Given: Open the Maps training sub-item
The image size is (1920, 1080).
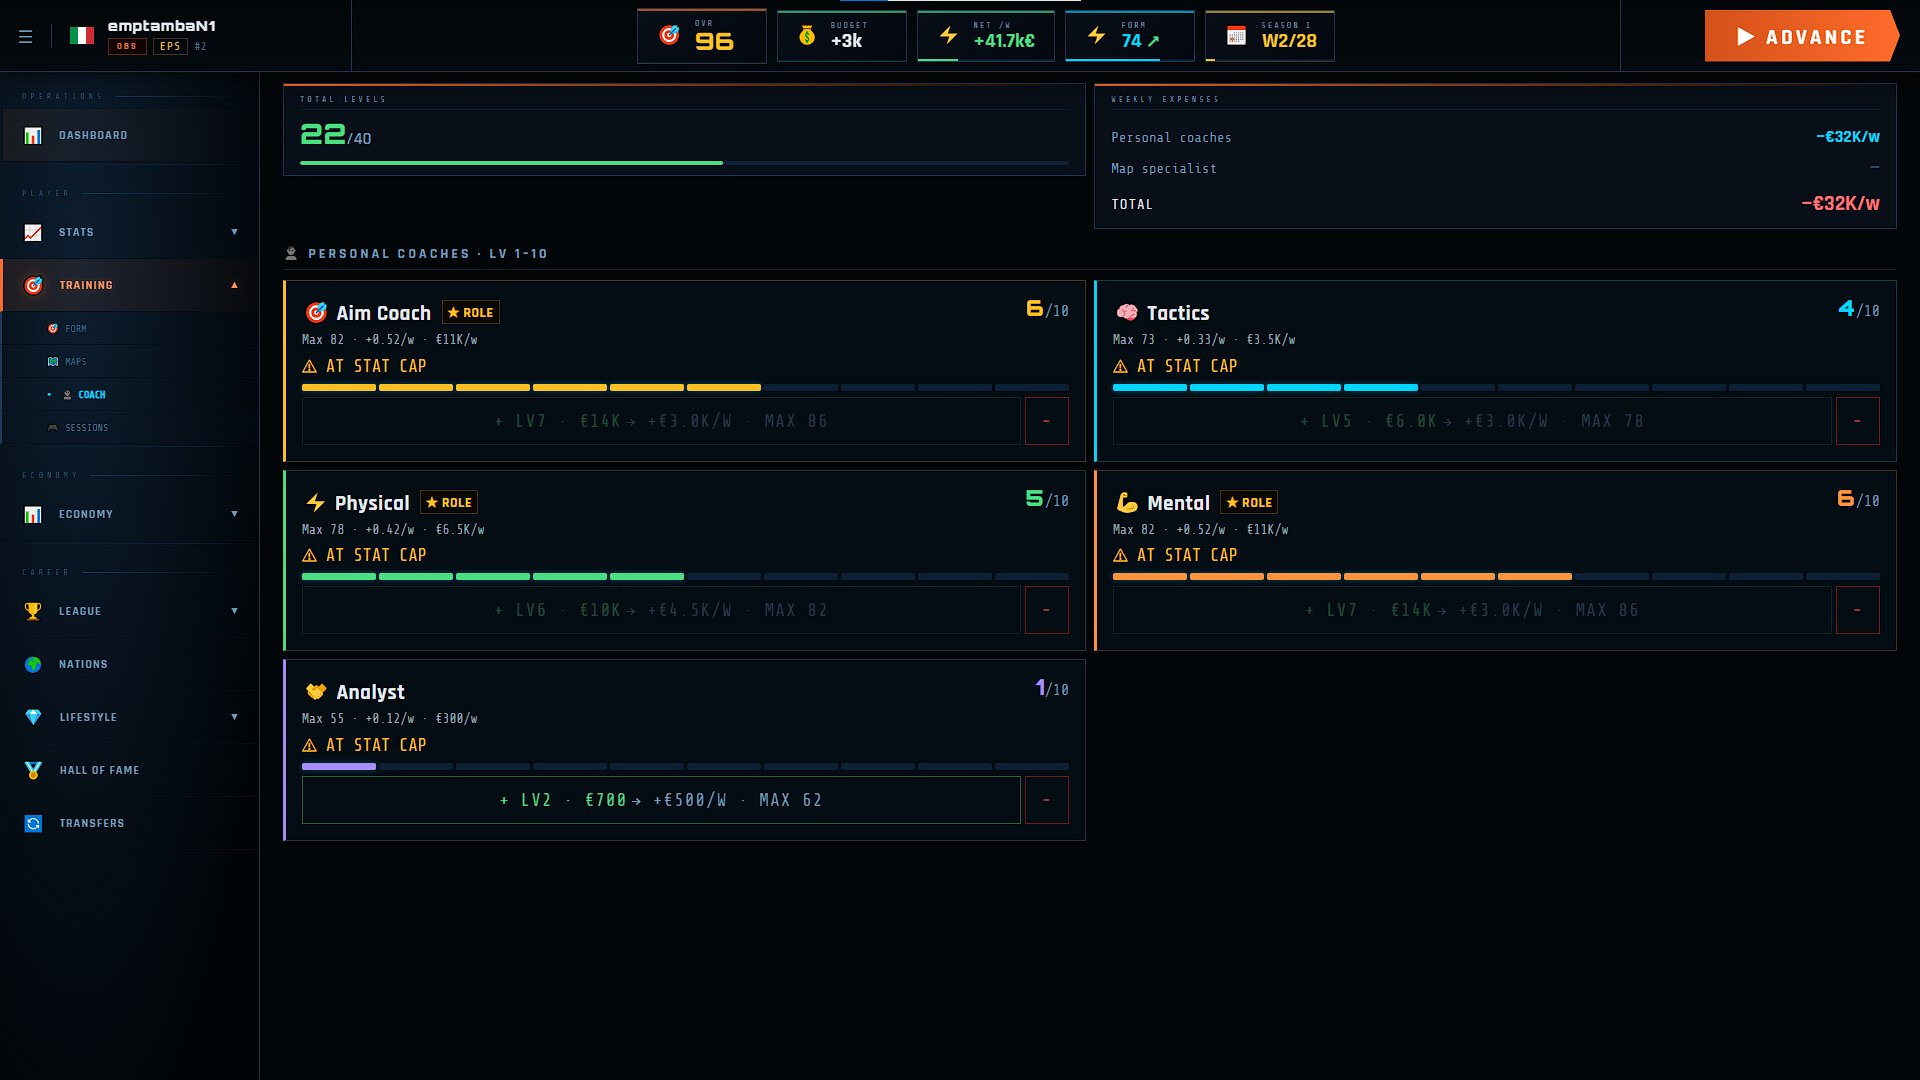Looking at the screenshot, I should pyautogui.click(x=75, y=362).
